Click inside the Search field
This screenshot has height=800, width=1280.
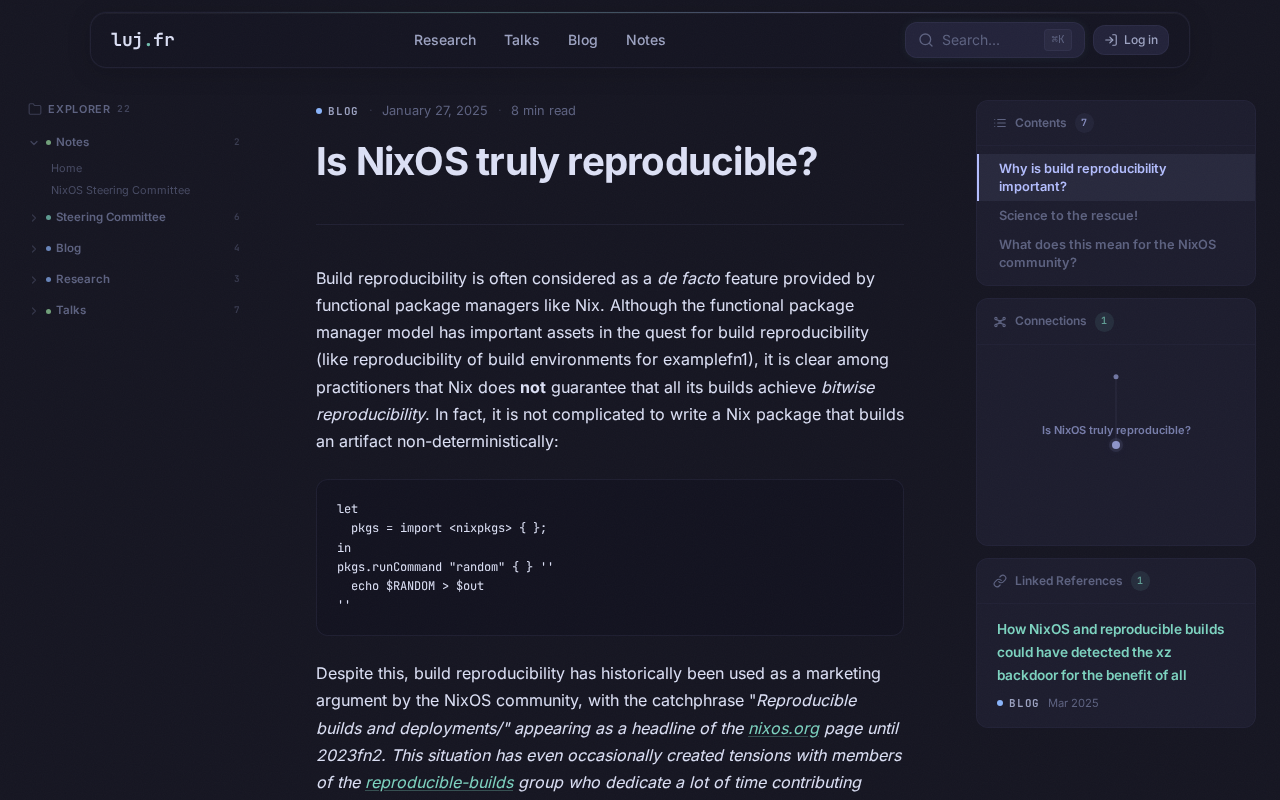pyautogui.click(x=985, y=40)
